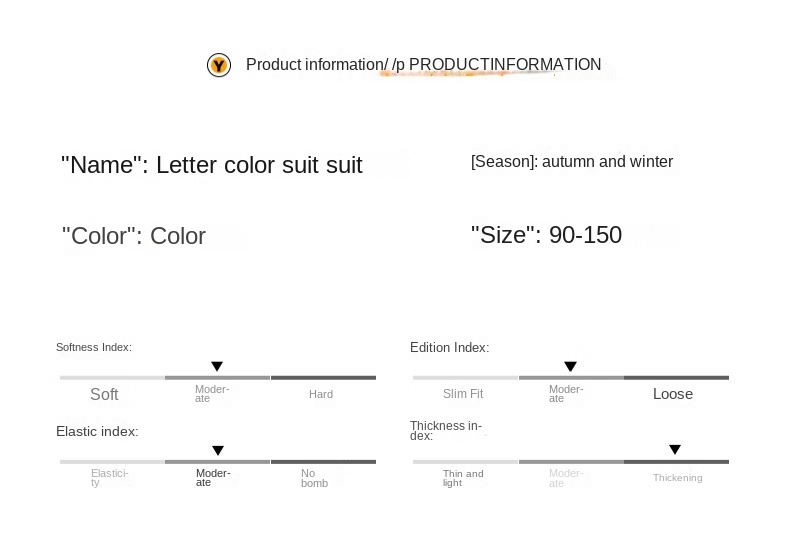Click the No bomb elastic label
This screenshot has width=790, height=551.
pos(314,478)
